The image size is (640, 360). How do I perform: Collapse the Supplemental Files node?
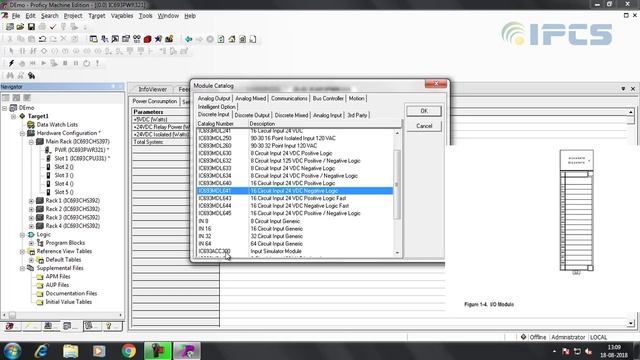coord(22,268)
